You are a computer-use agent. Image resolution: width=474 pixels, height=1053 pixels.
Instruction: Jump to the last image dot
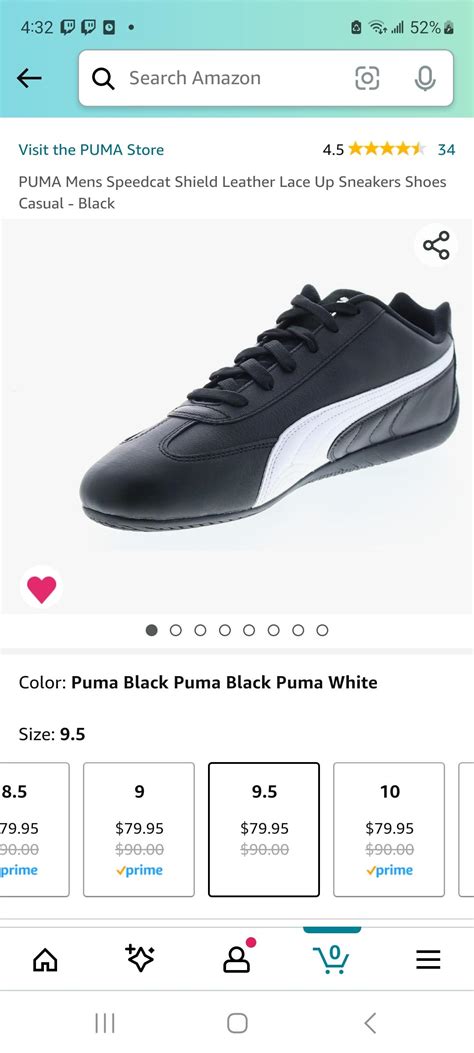(x=322, y=630)
